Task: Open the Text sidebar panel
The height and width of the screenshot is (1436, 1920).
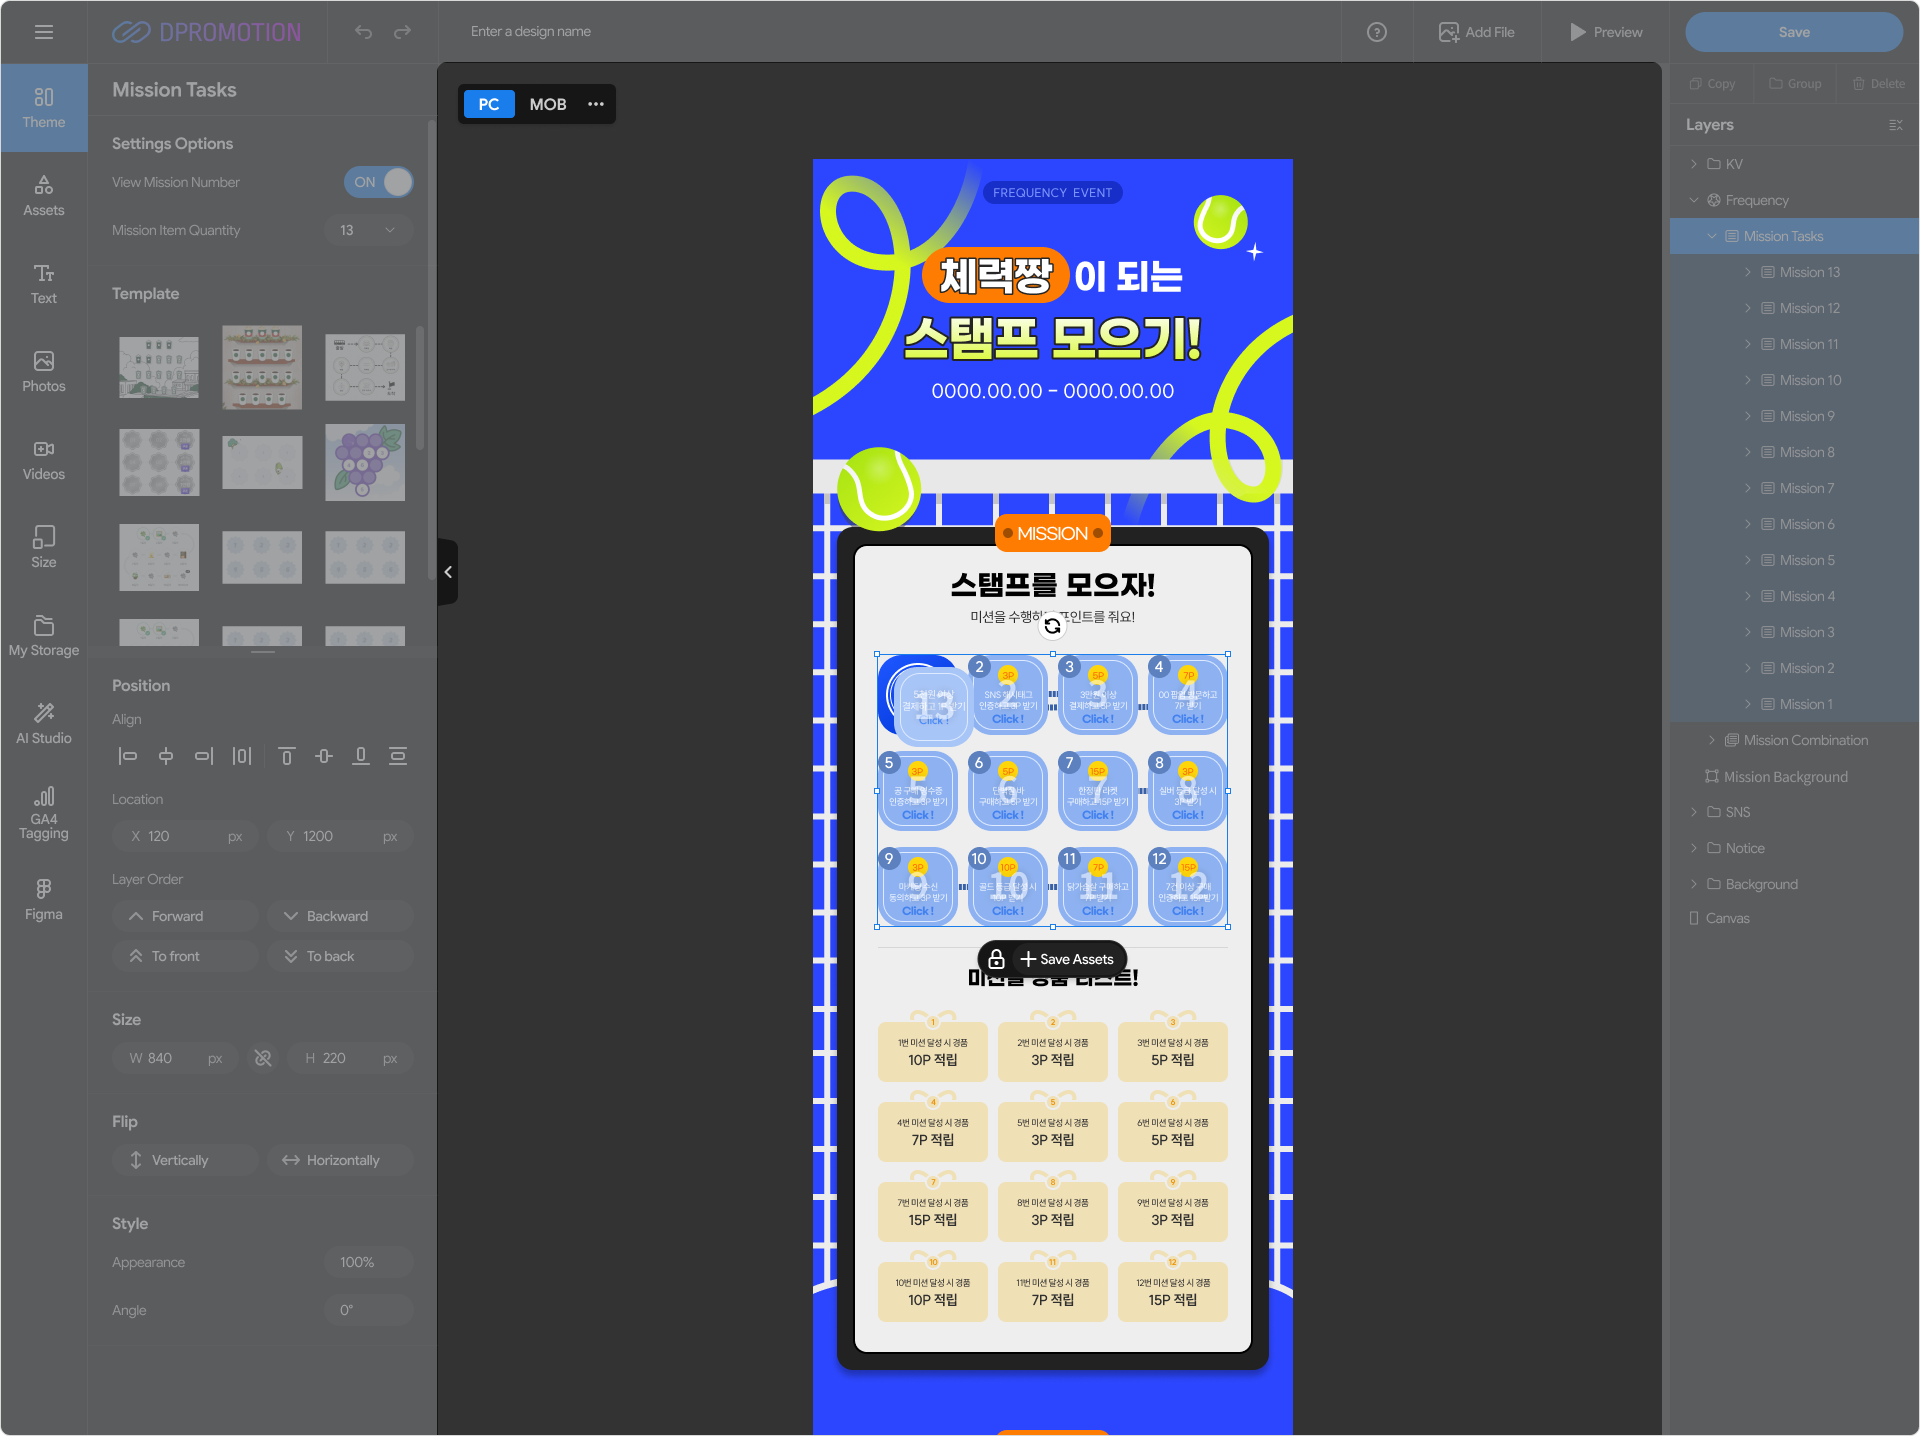Action: pyautogui.click(x=44, y=284)
